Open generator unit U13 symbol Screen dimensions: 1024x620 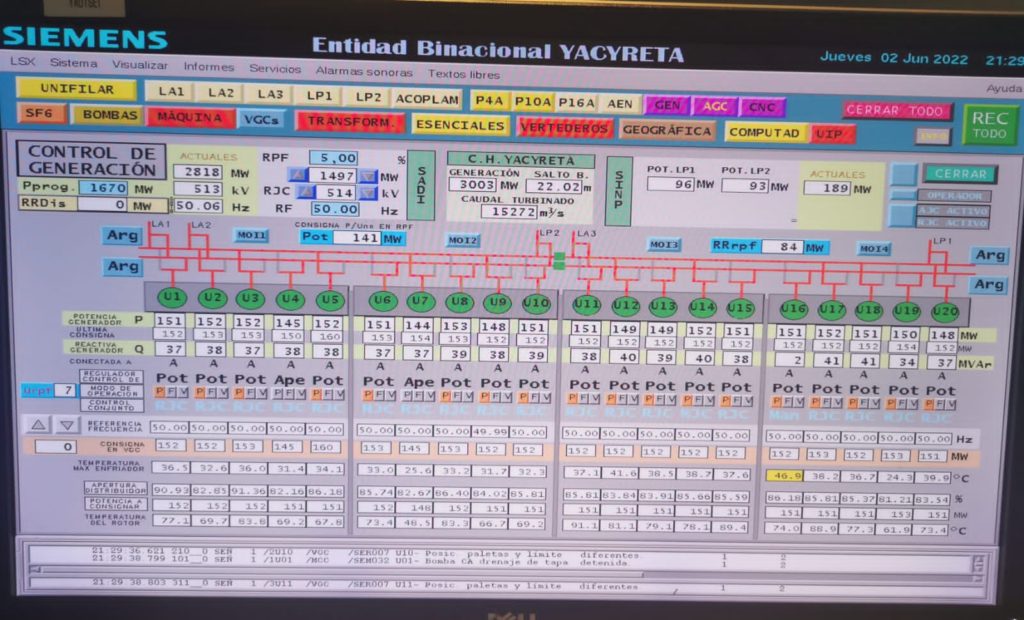(x=662, y=306)
